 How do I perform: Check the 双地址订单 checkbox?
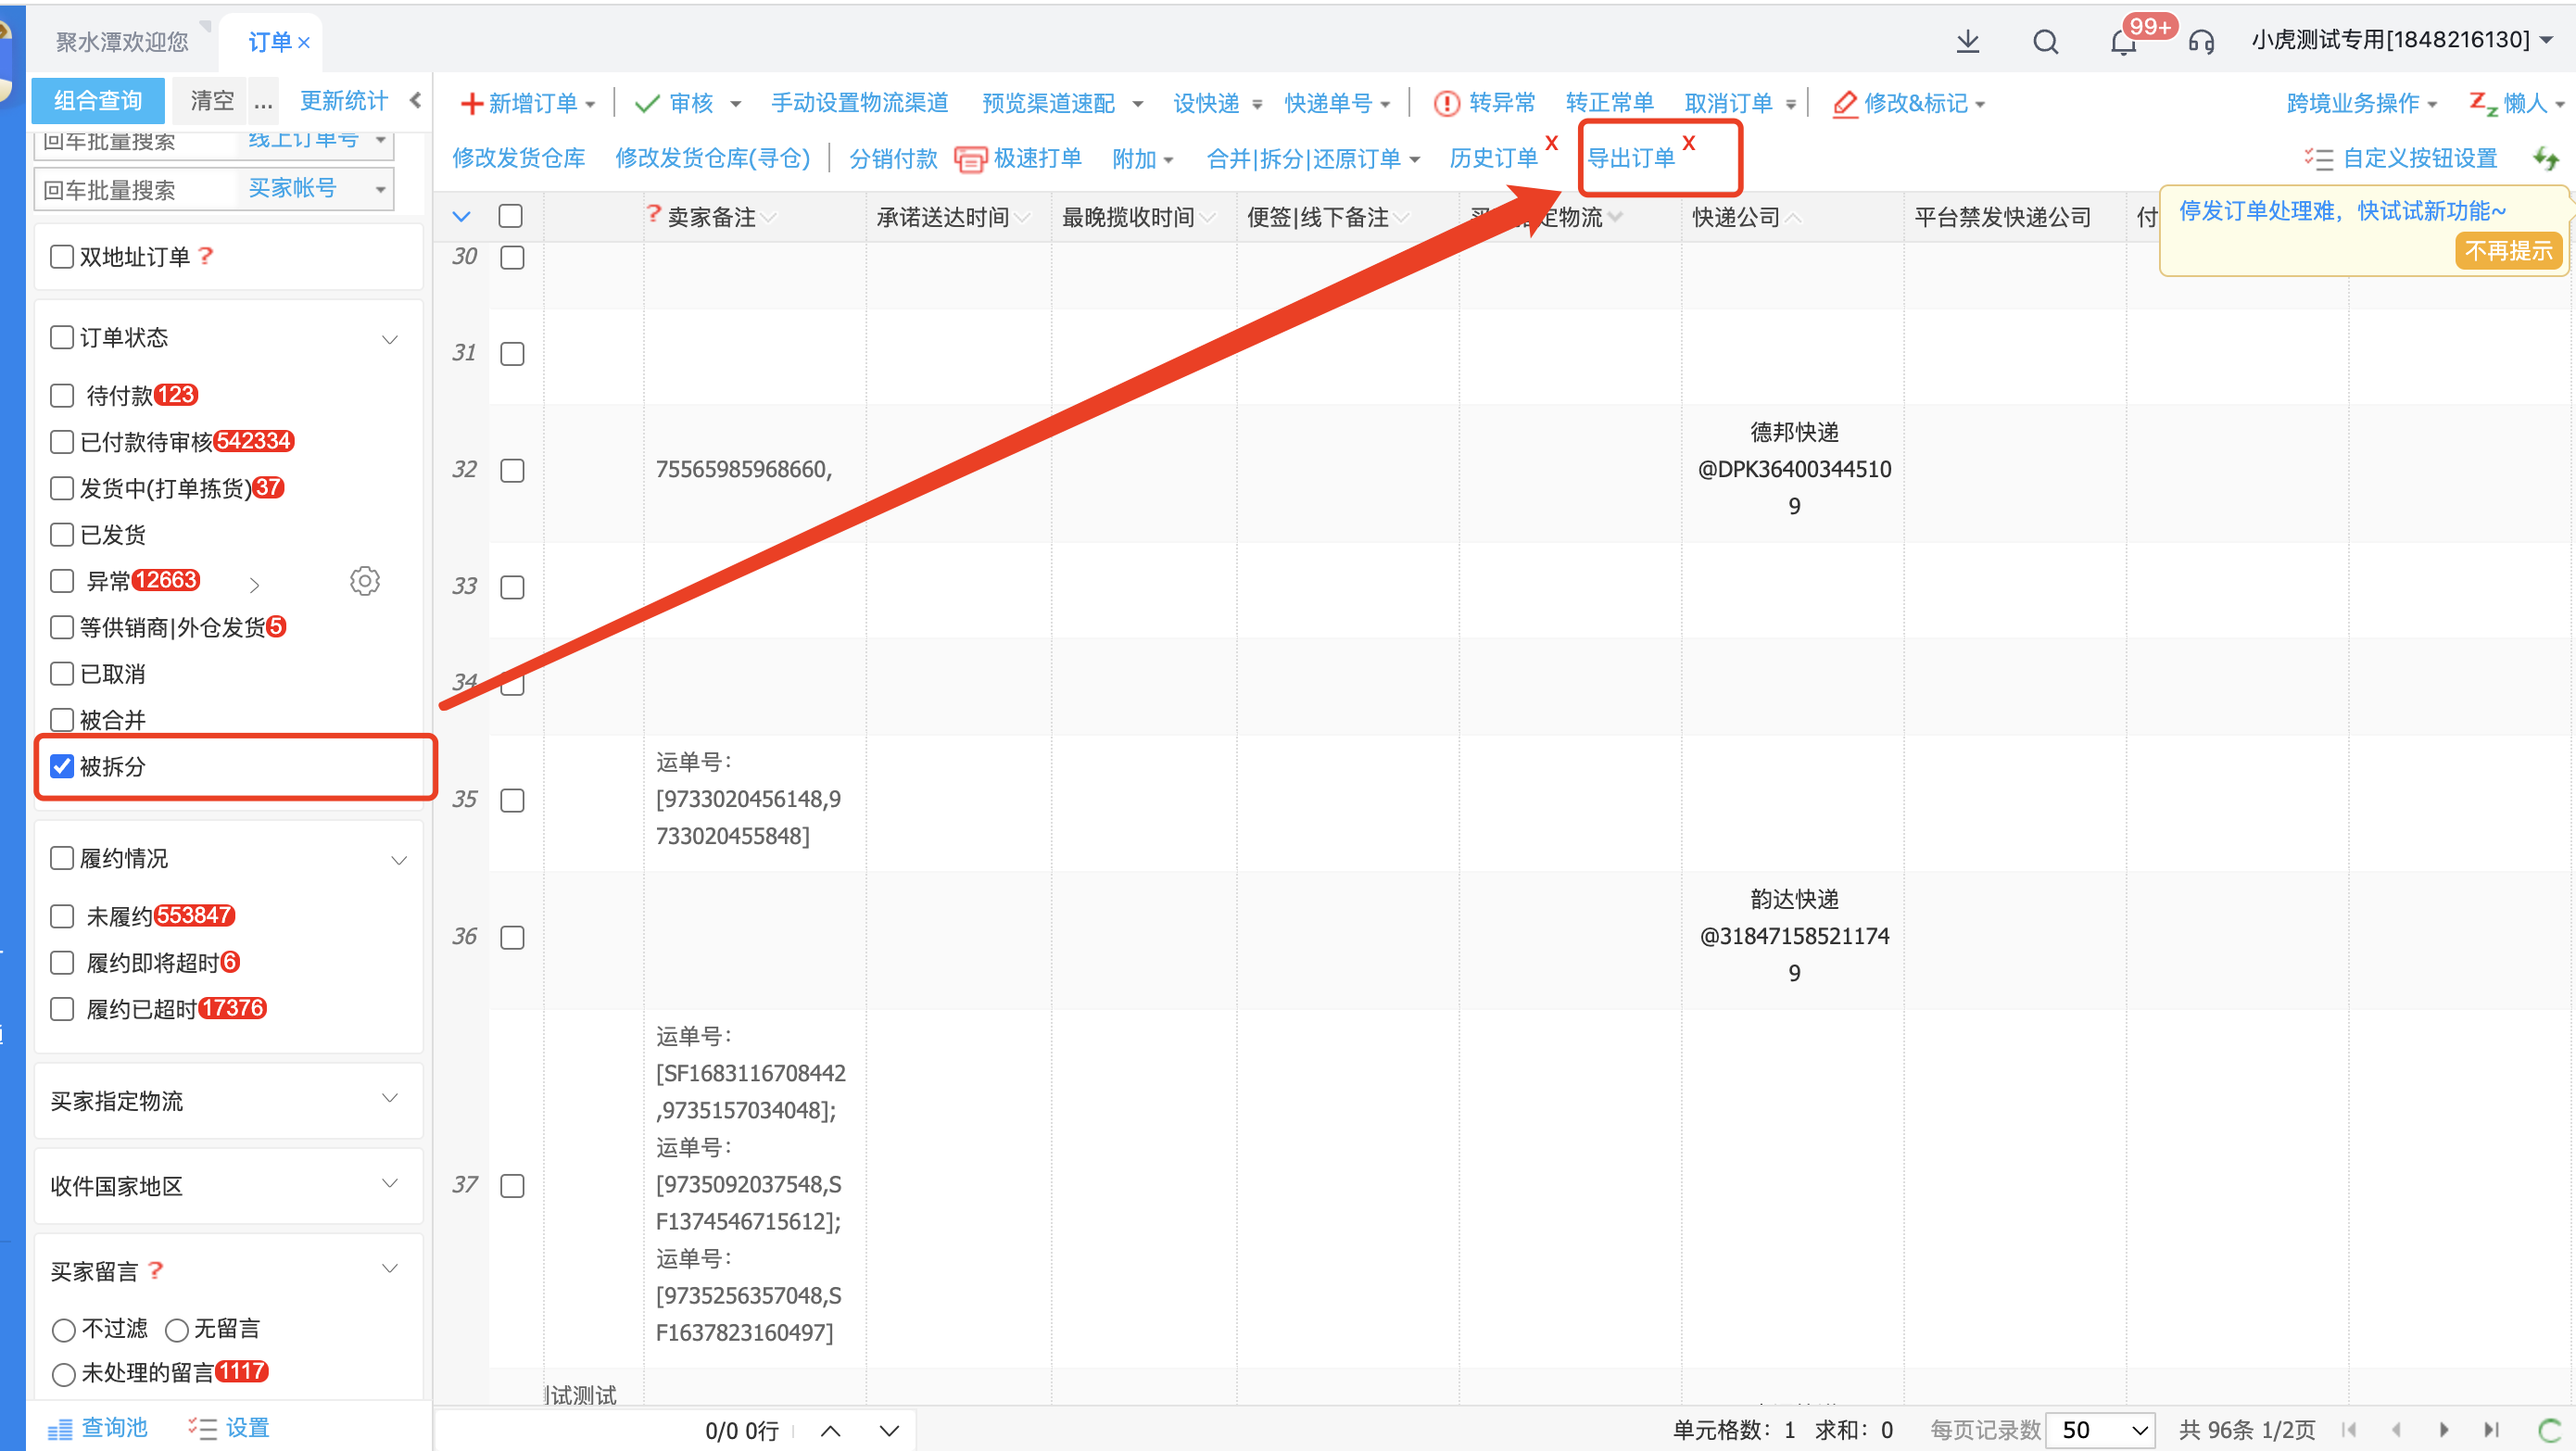pyautogui.click(x=62, y=257)
